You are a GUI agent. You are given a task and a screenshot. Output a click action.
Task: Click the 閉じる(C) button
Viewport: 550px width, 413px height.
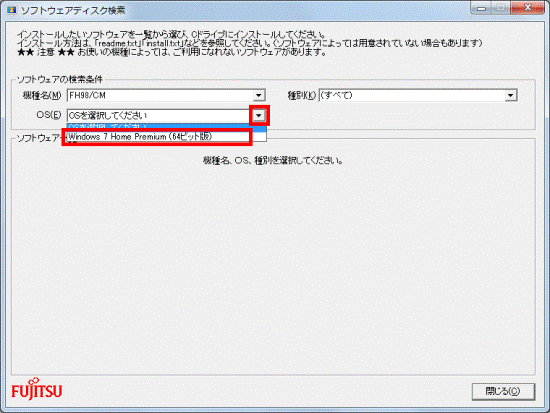(503, 391)
